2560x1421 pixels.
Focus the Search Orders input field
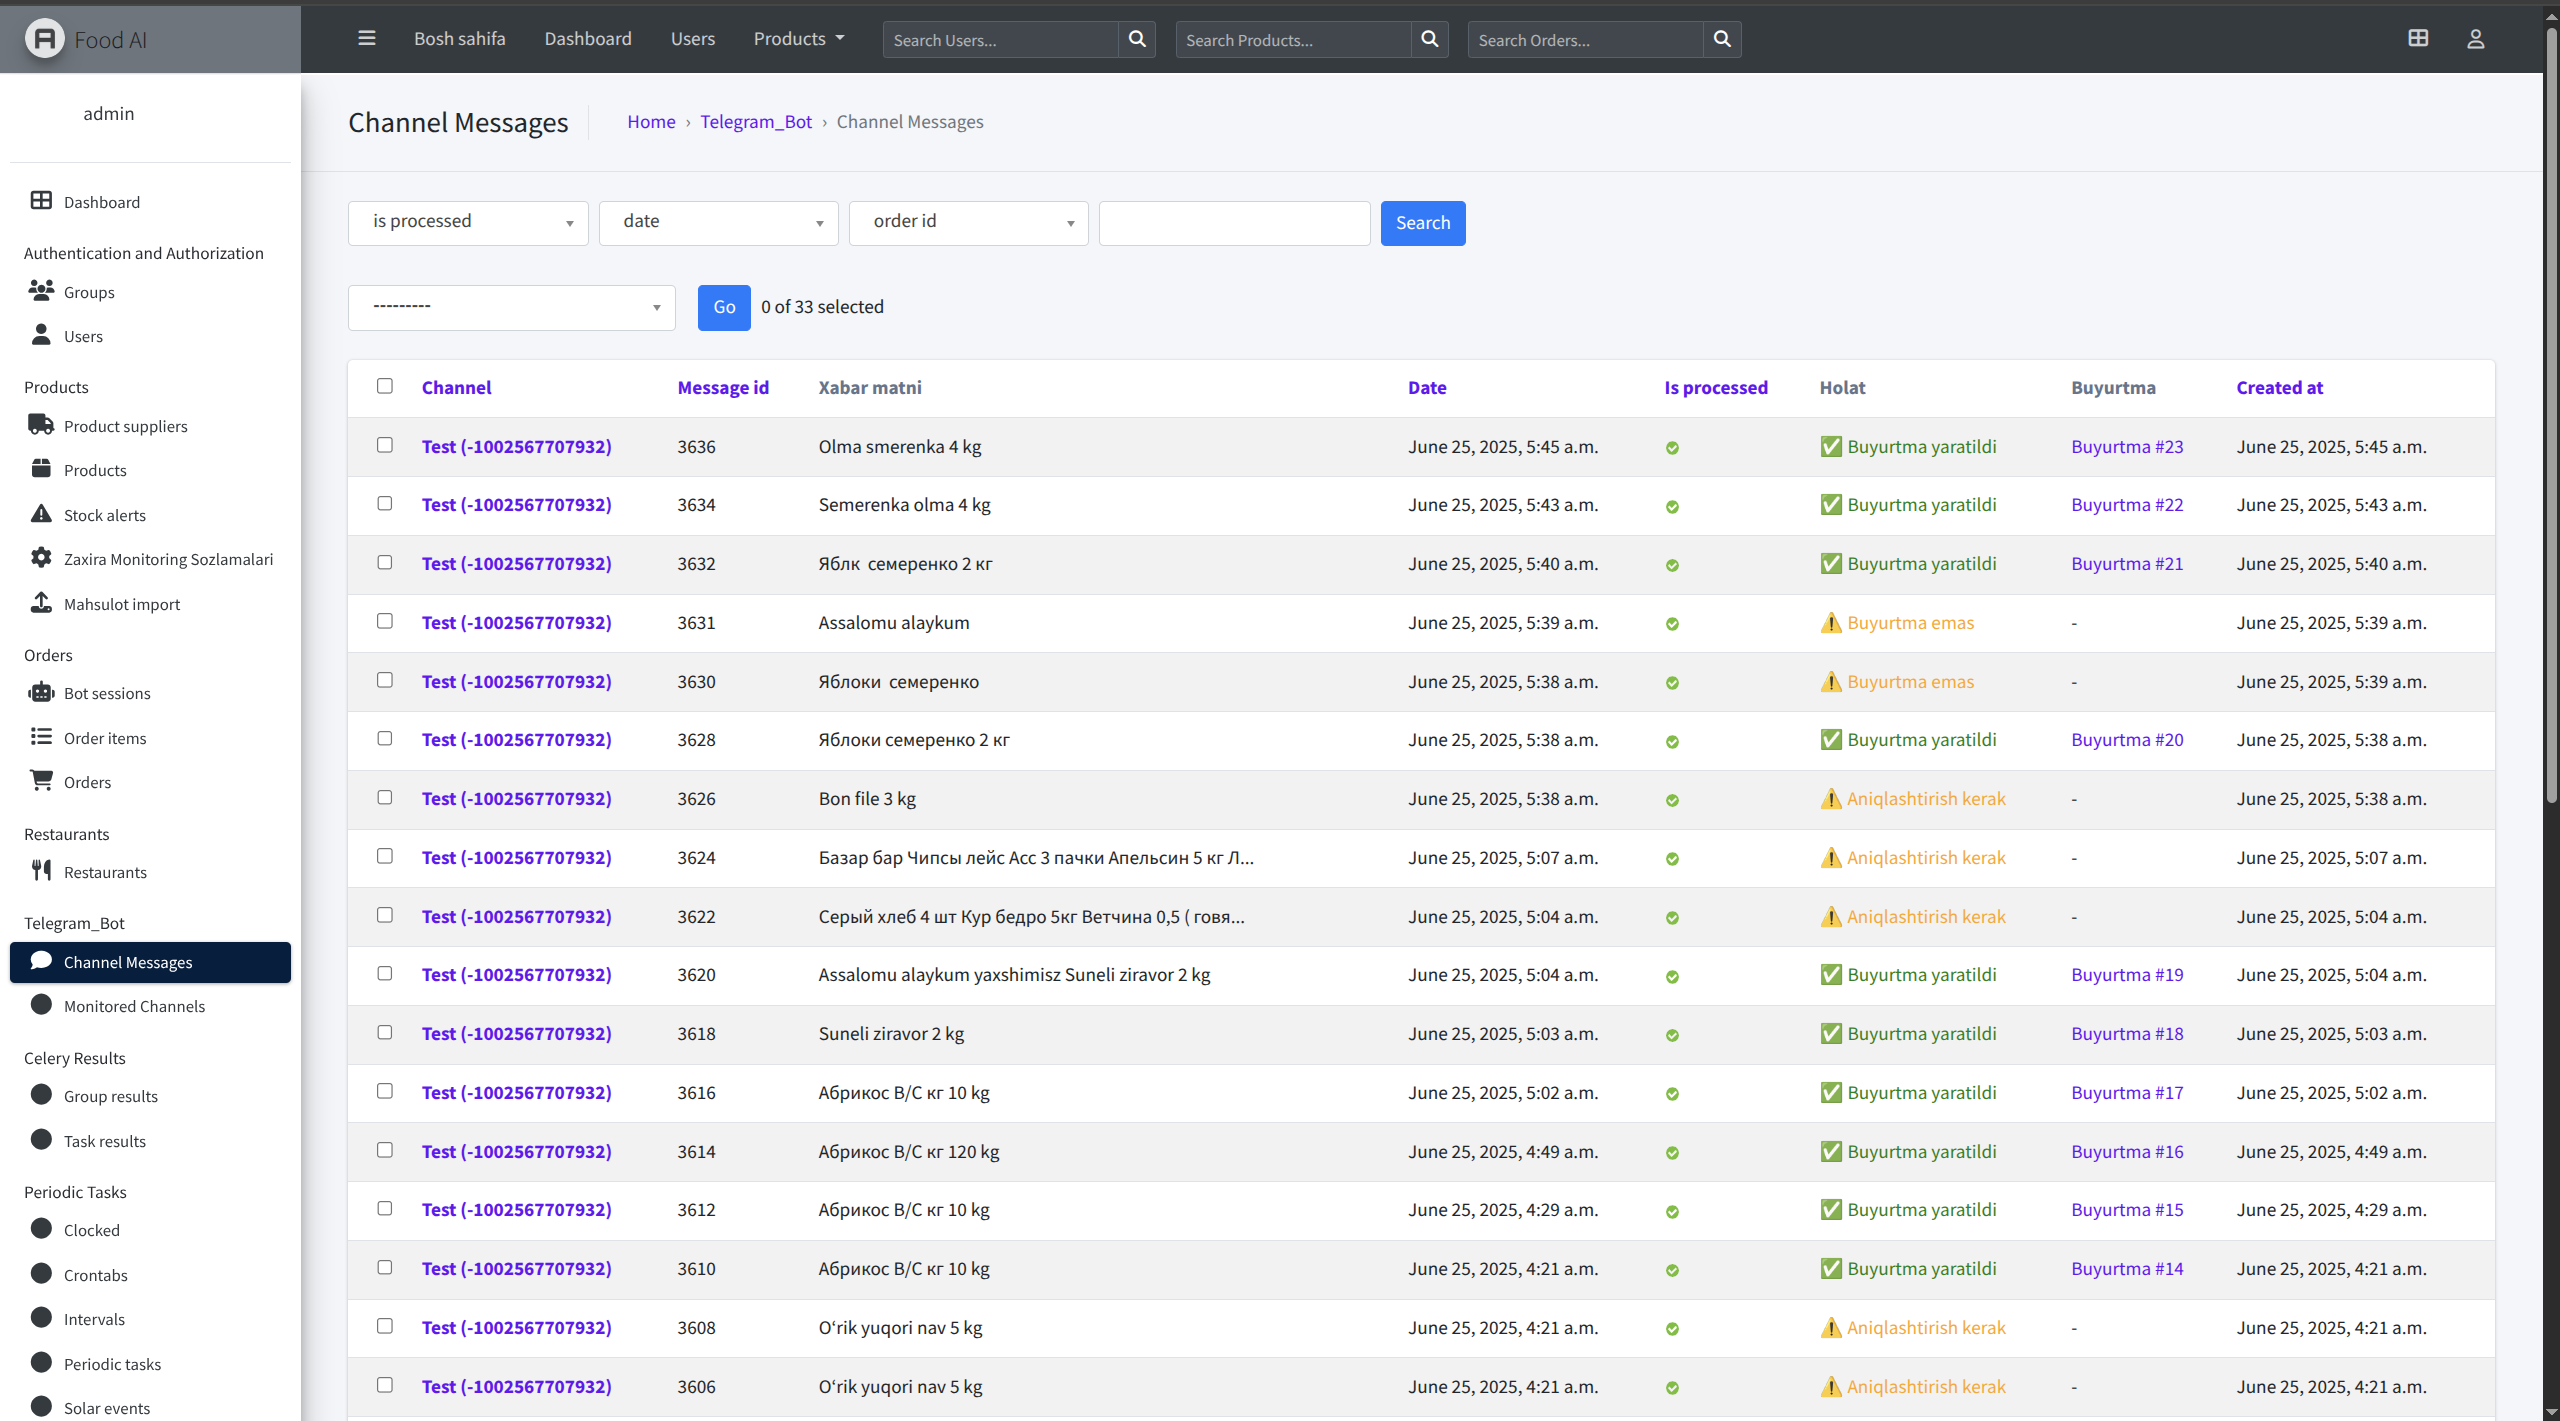[x=1585, y=39]
